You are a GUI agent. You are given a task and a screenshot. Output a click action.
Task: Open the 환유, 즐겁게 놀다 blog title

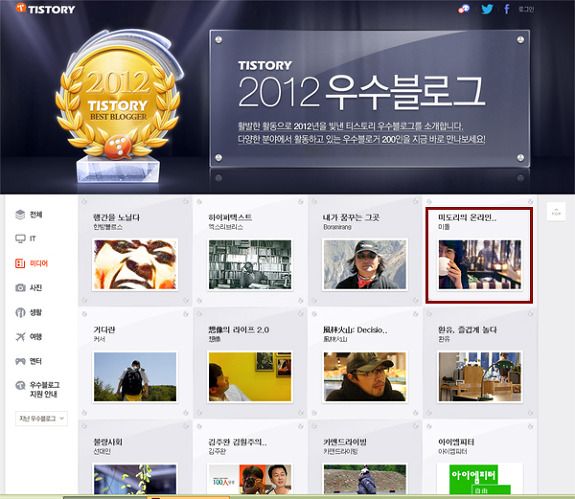(x=467, y=330)
